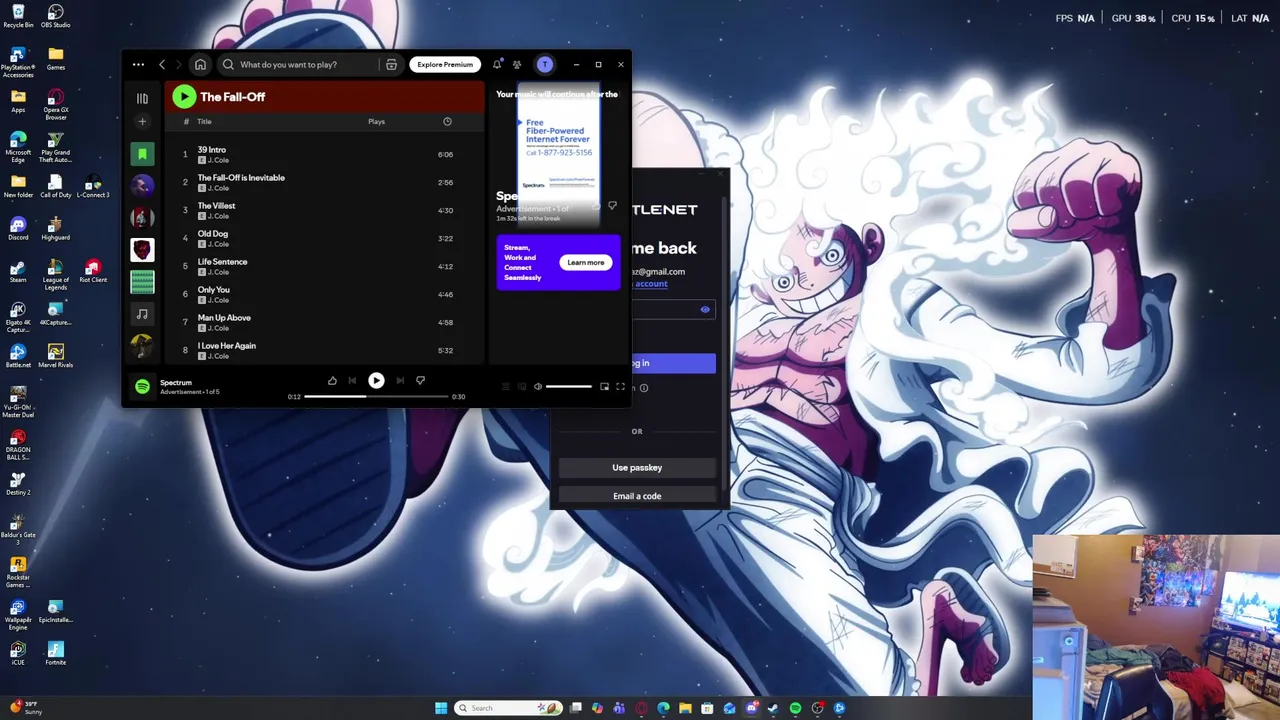
Task: Open Opera GX Browser desktop icon
Action: tap(56, 104)
